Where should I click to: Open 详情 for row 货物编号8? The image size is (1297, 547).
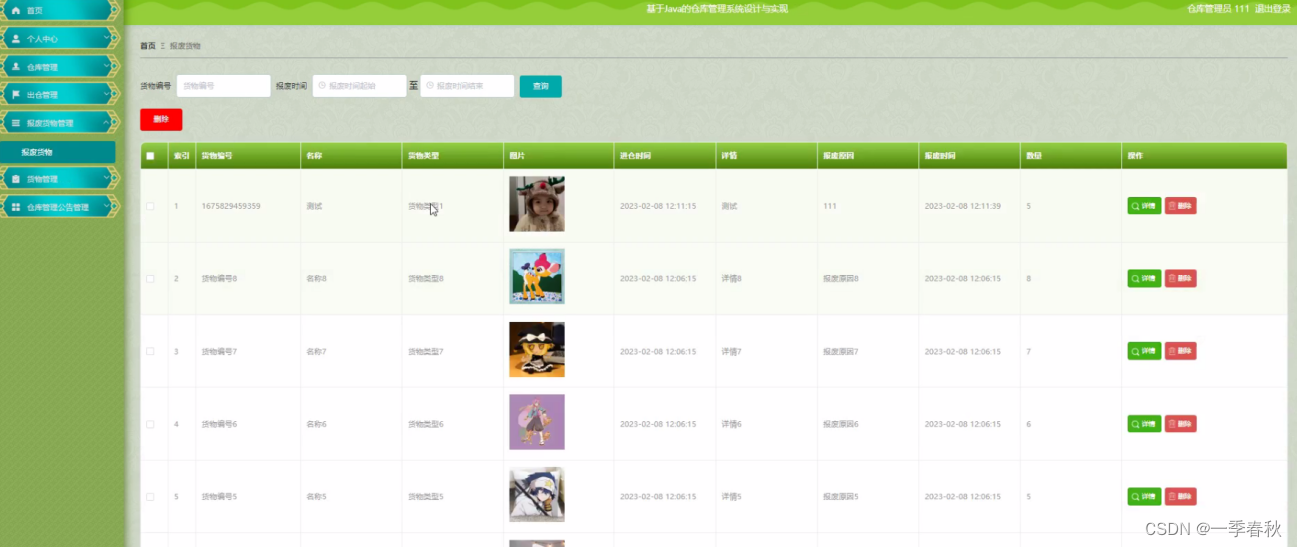click(x=1144, y=278)
